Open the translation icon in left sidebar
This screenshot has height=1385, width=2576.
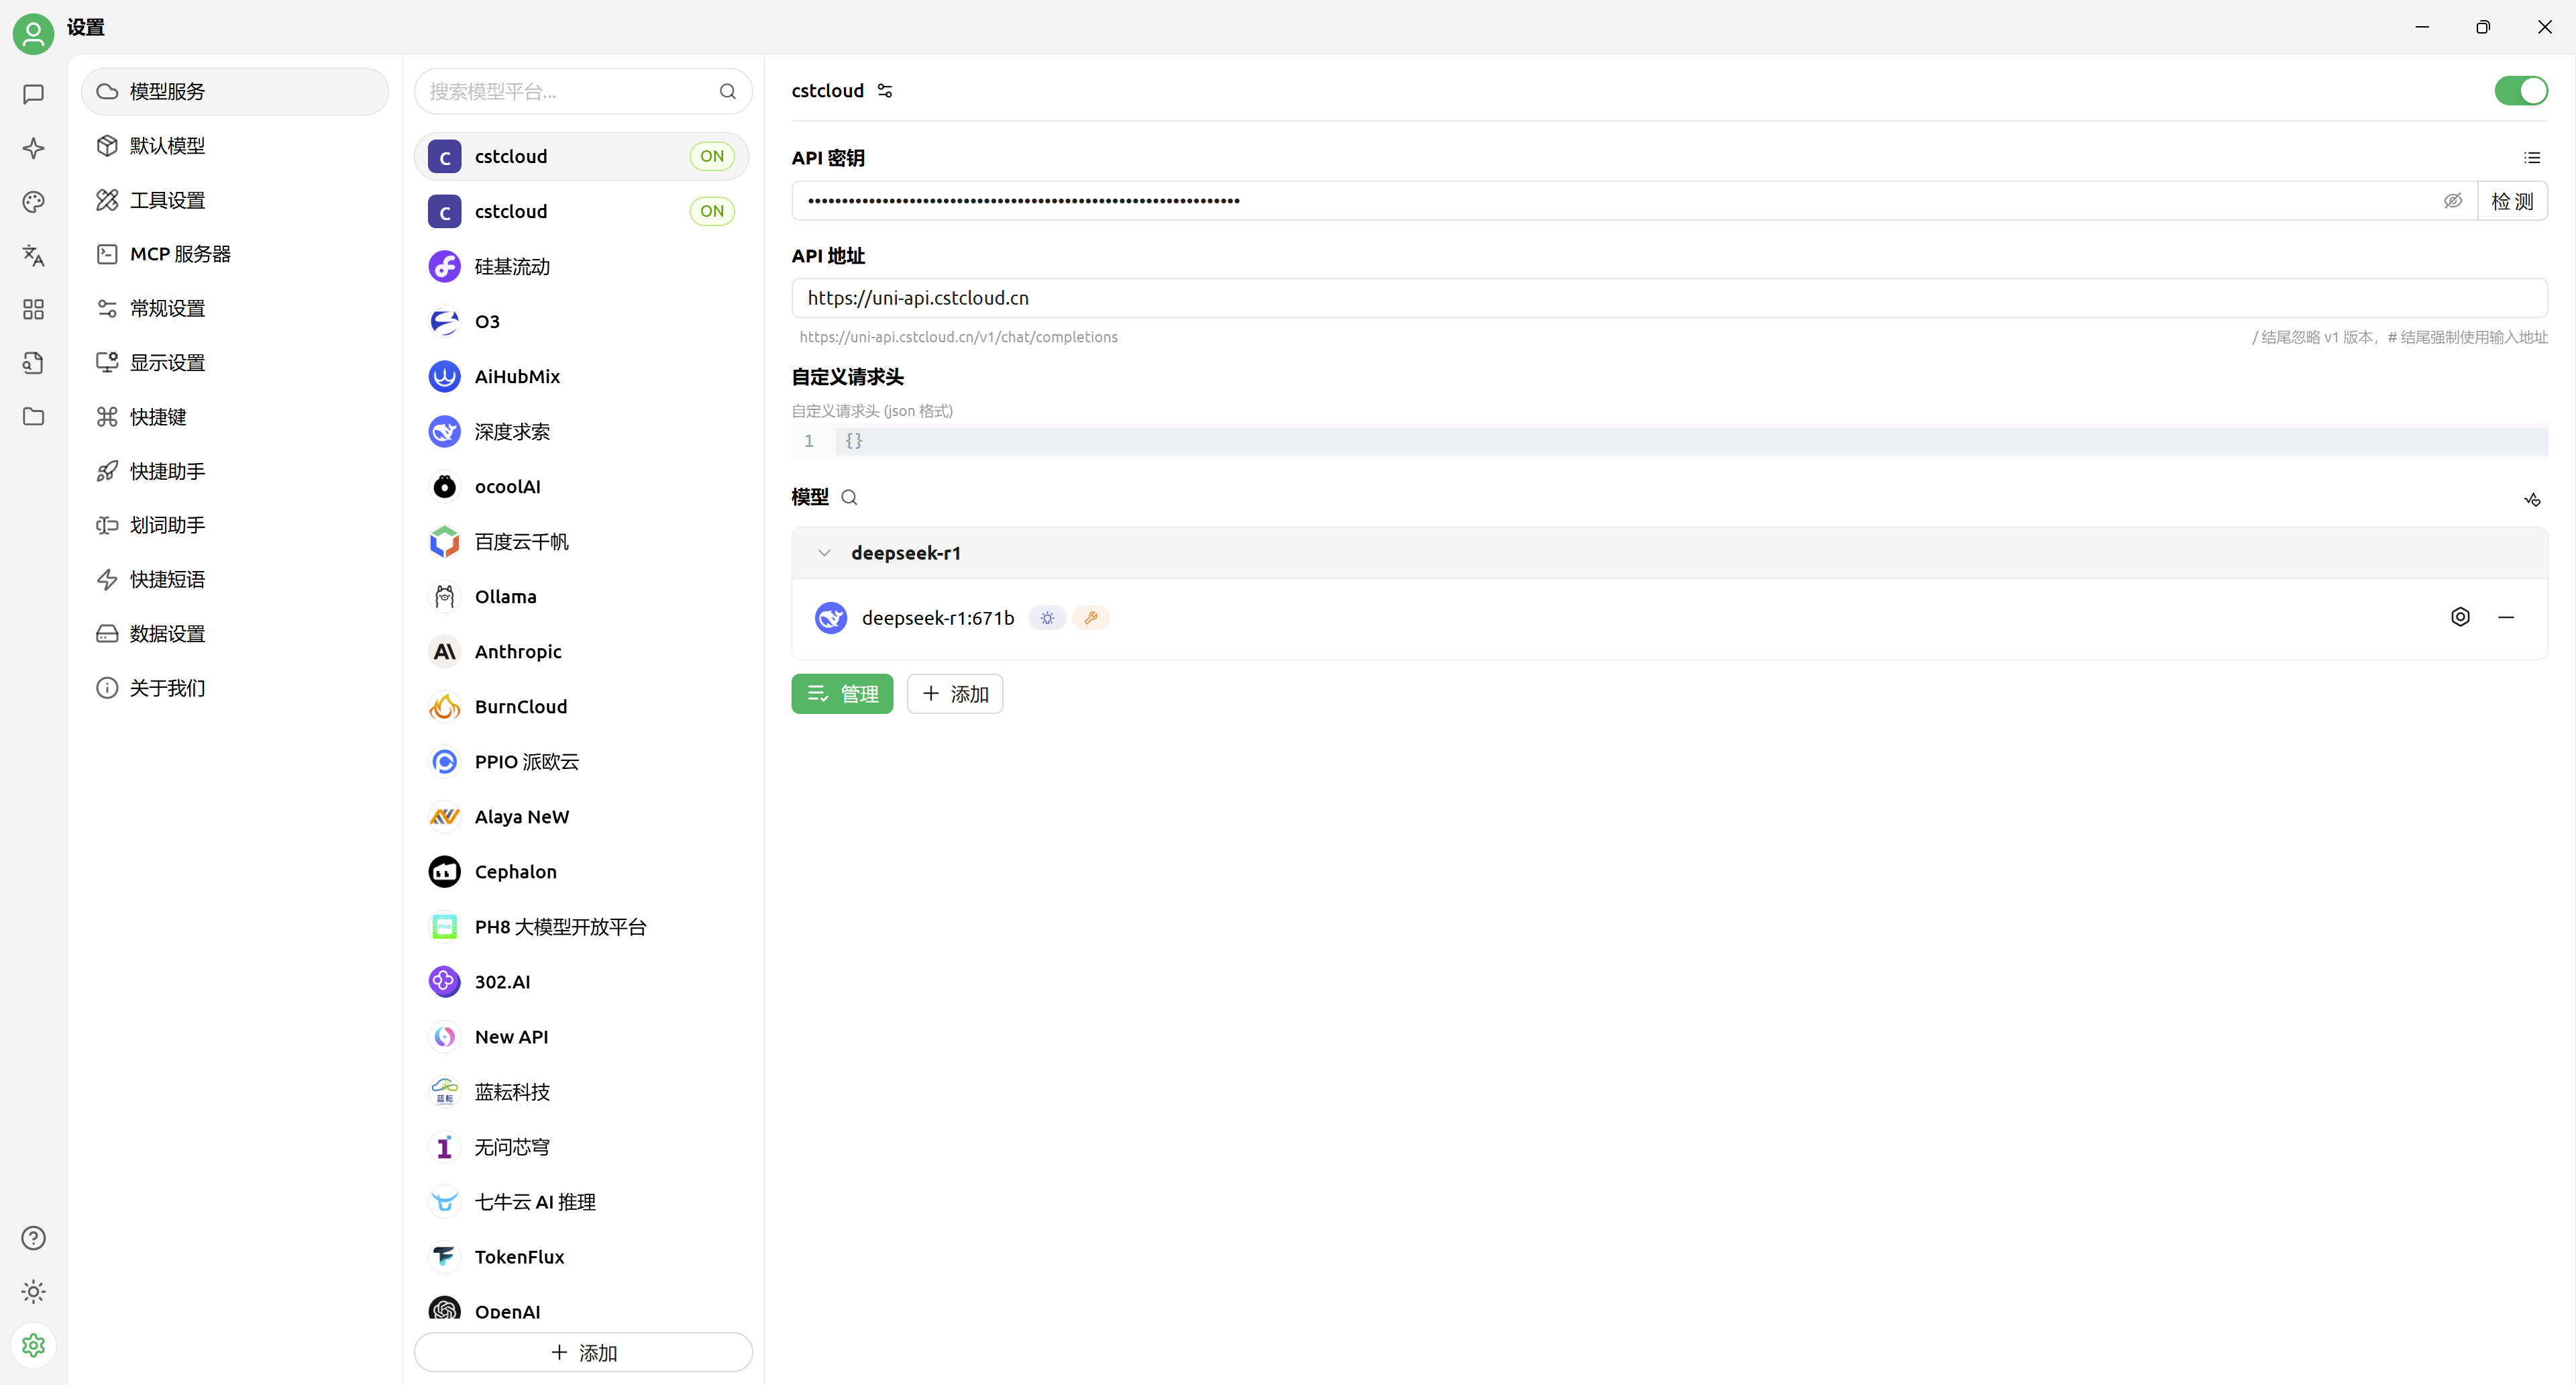(33, 256)
